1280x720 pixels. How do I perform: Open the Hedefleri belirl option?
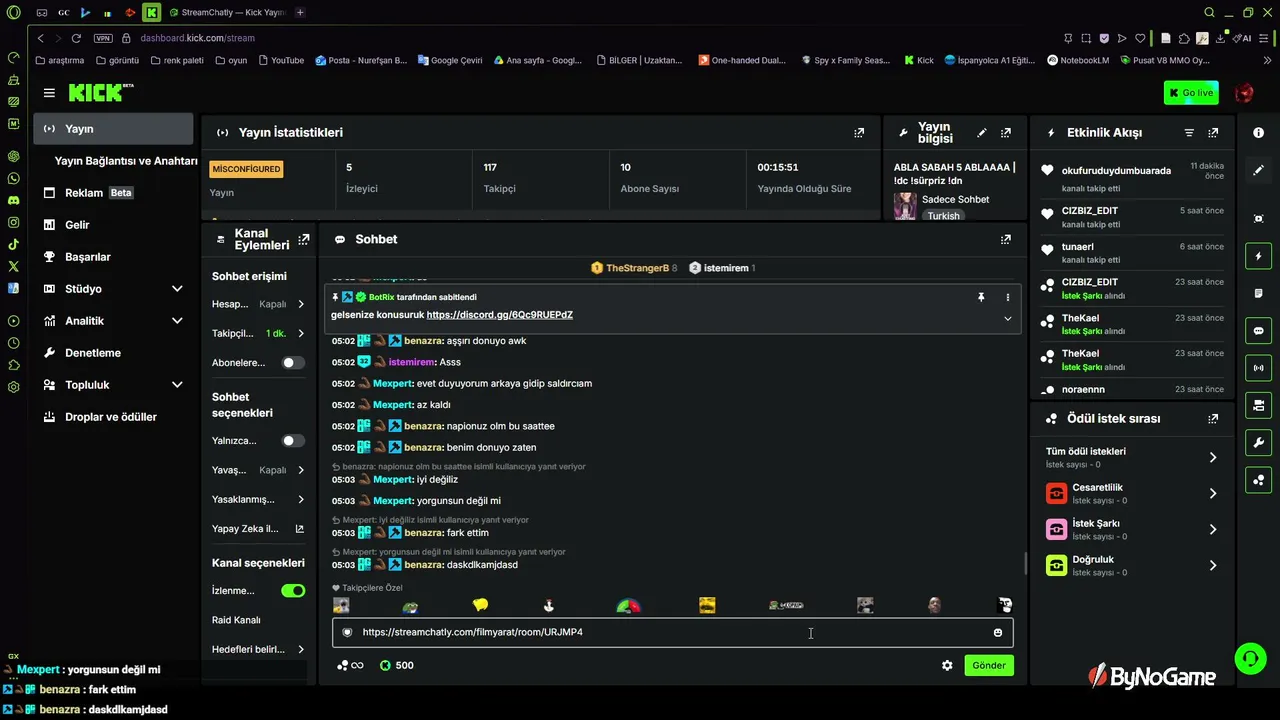tap(258, 649)
